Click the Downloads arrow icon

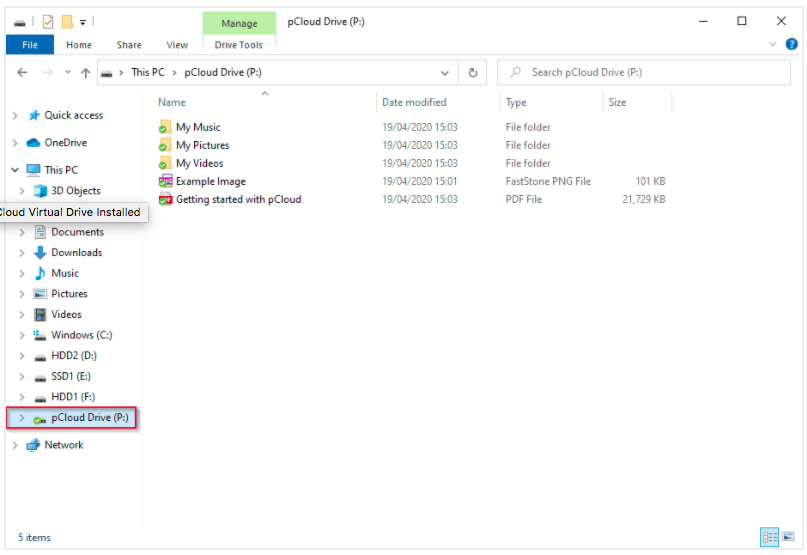tap(40, 253)
